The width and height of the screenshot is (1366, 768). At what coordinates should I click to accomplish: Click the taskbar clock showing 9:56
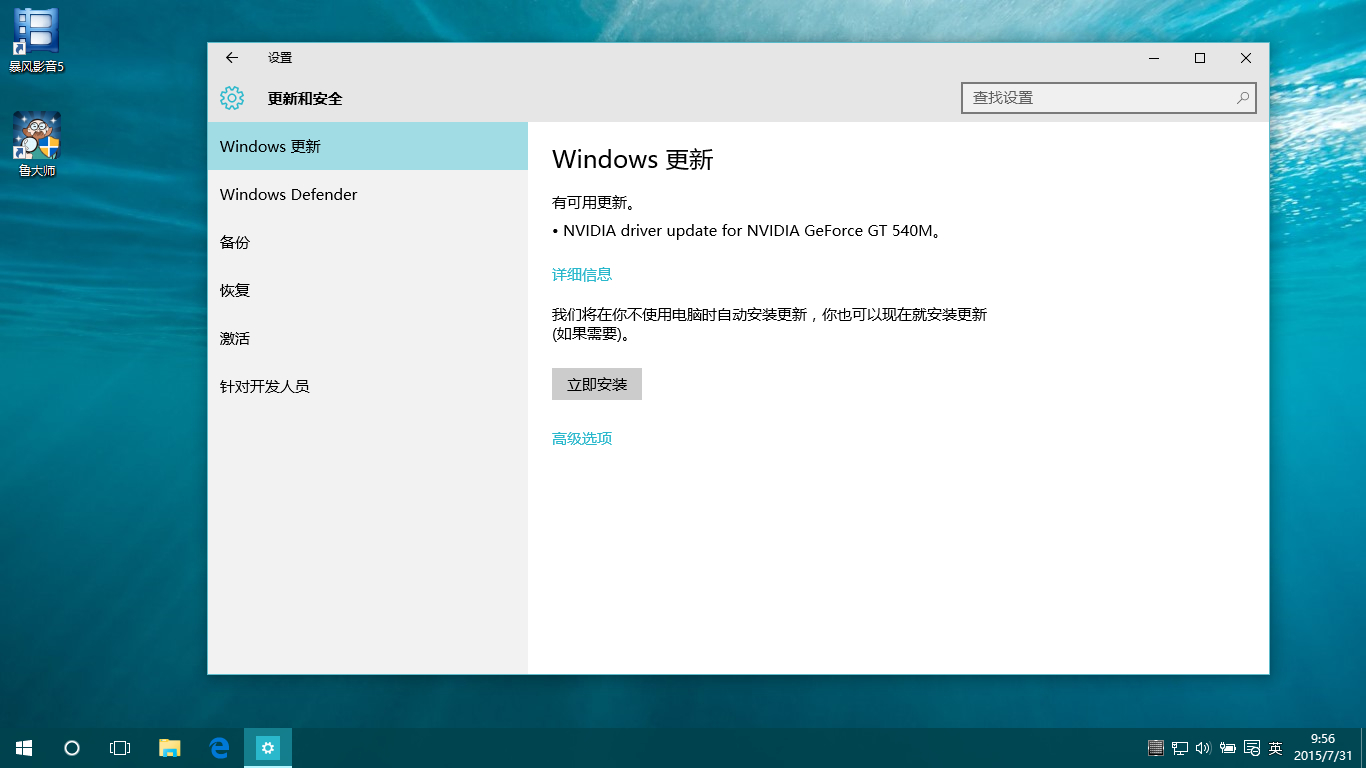(x=1322, y=748)
